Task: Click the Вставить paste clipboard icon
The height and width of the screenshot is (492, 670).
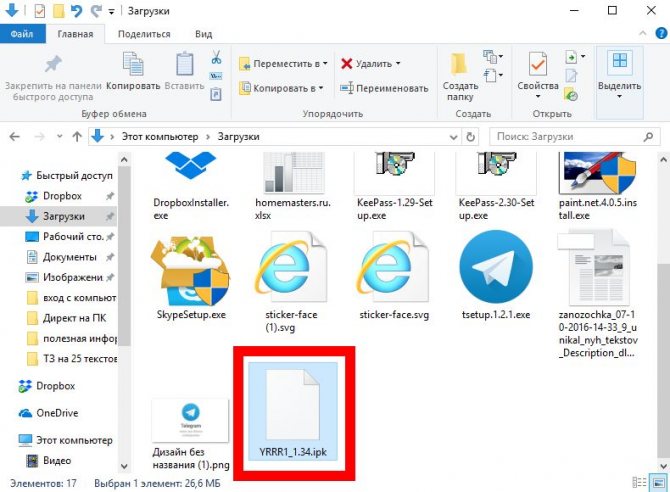Action: (185, 64)
